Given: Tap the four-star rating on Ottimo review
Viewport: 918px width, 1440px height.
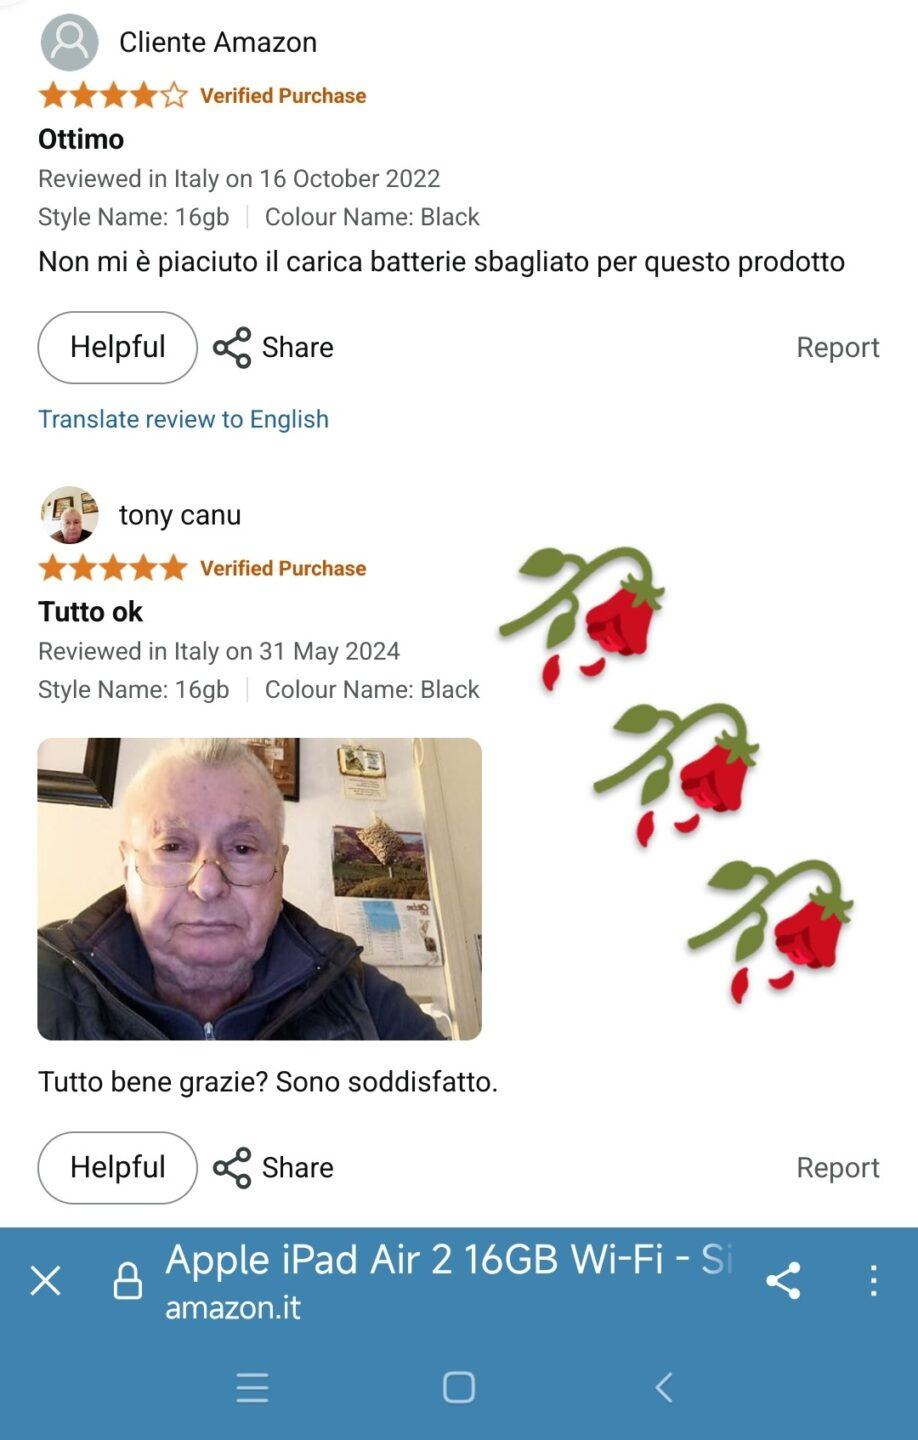Looking at the screenshot, I should click(x=113, y=96).
